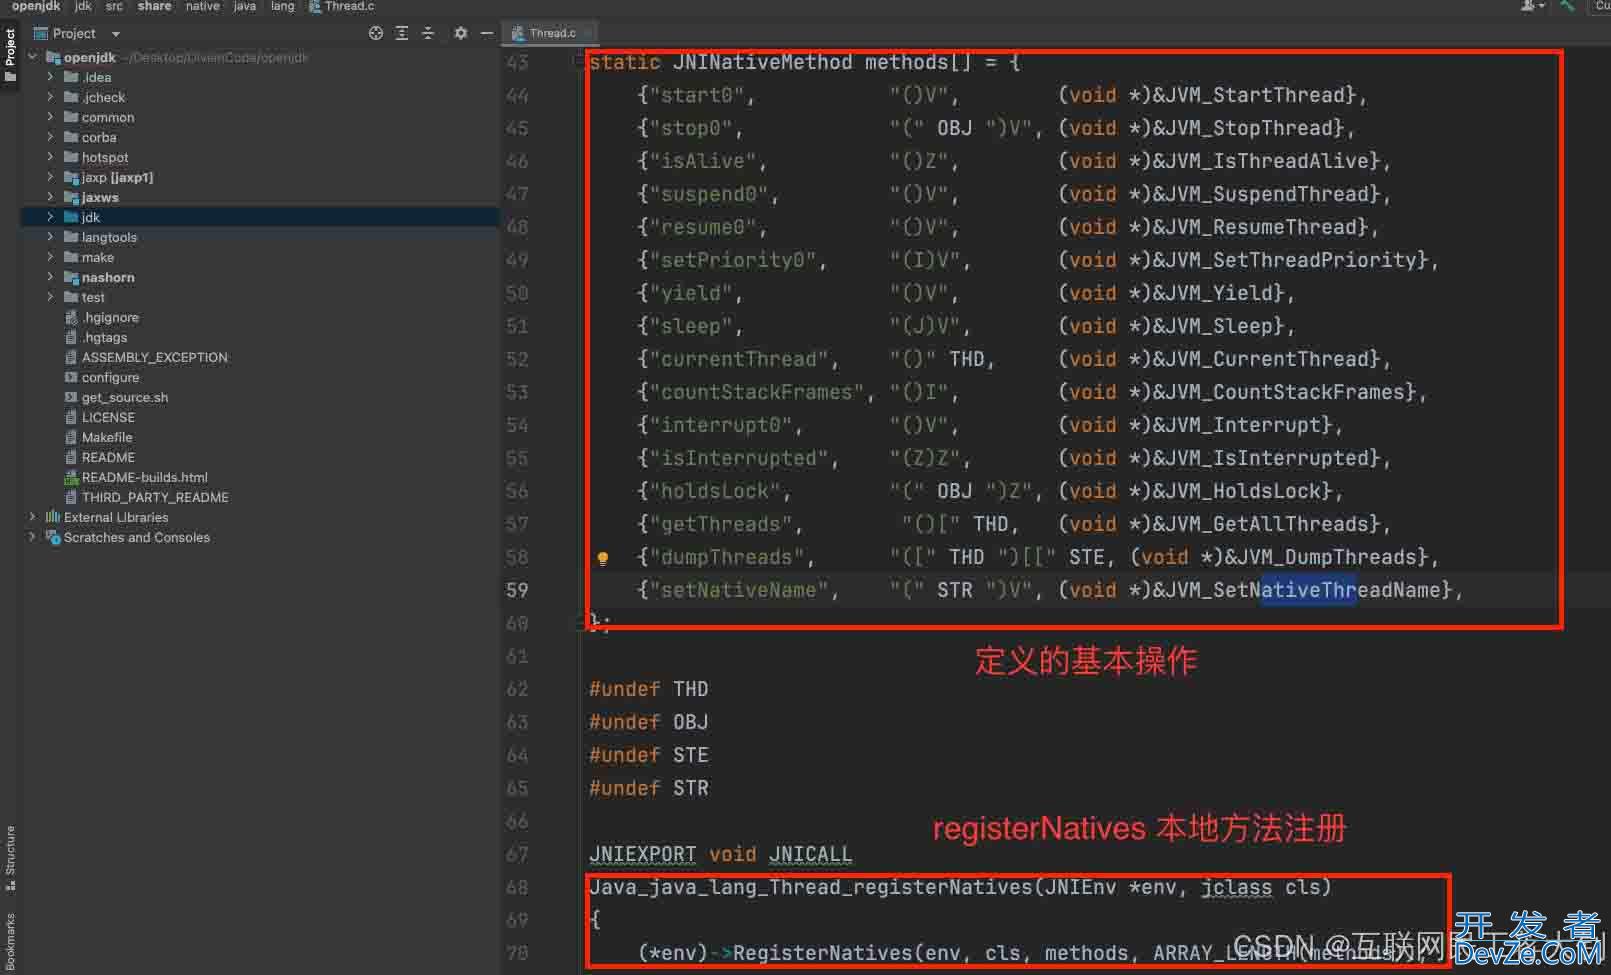1611x975 pixels.
Task: Open the Bookmarks tool window side button
Action: 10,943
